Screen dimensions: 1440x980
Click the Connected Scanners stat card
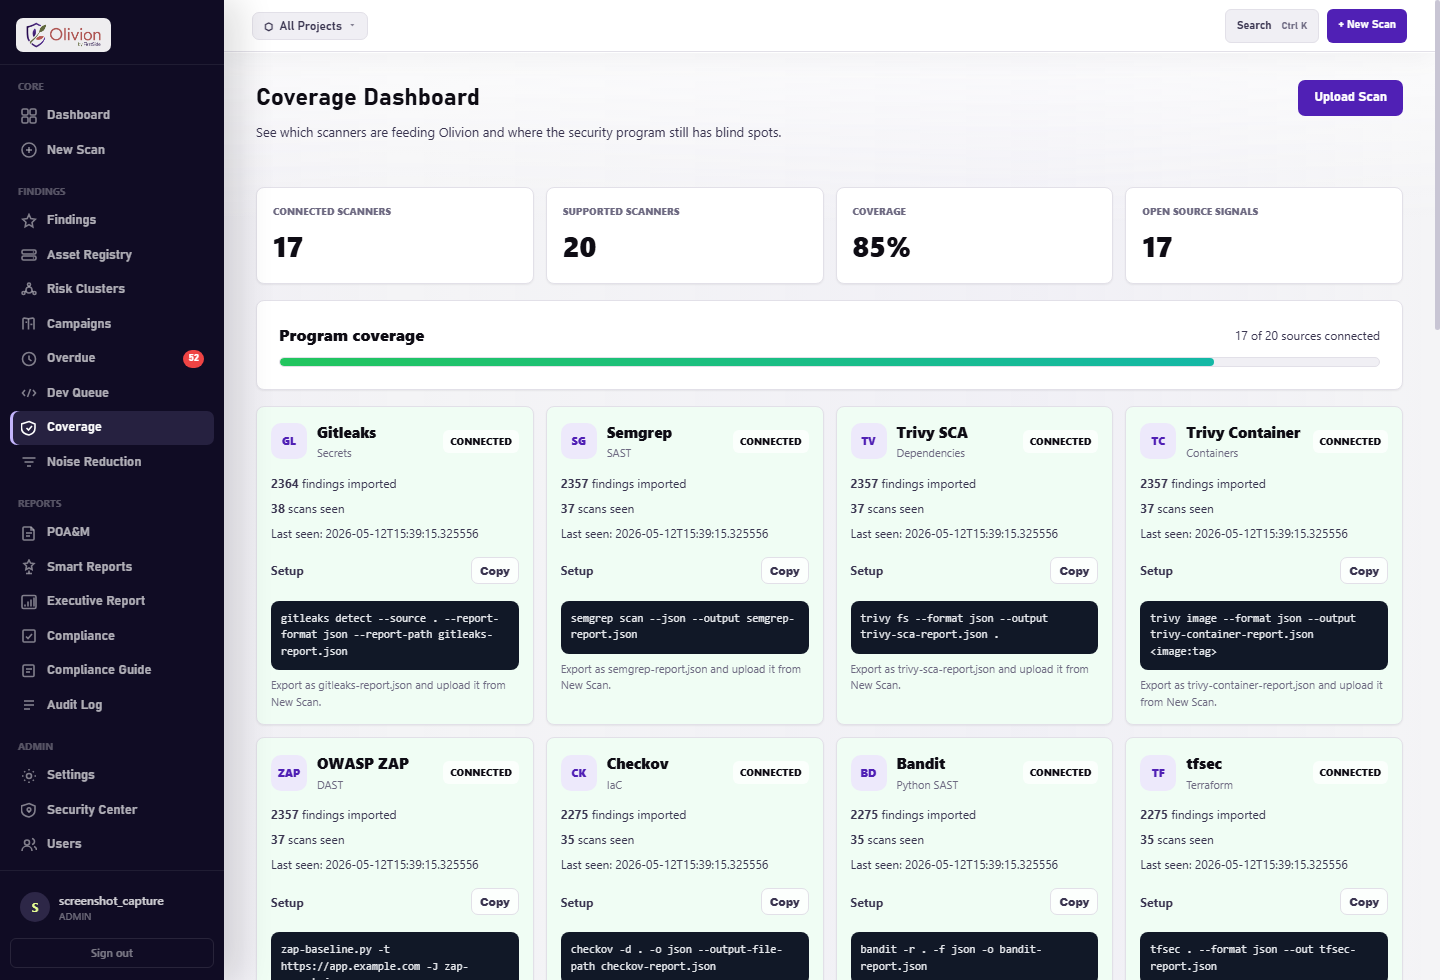395,236
